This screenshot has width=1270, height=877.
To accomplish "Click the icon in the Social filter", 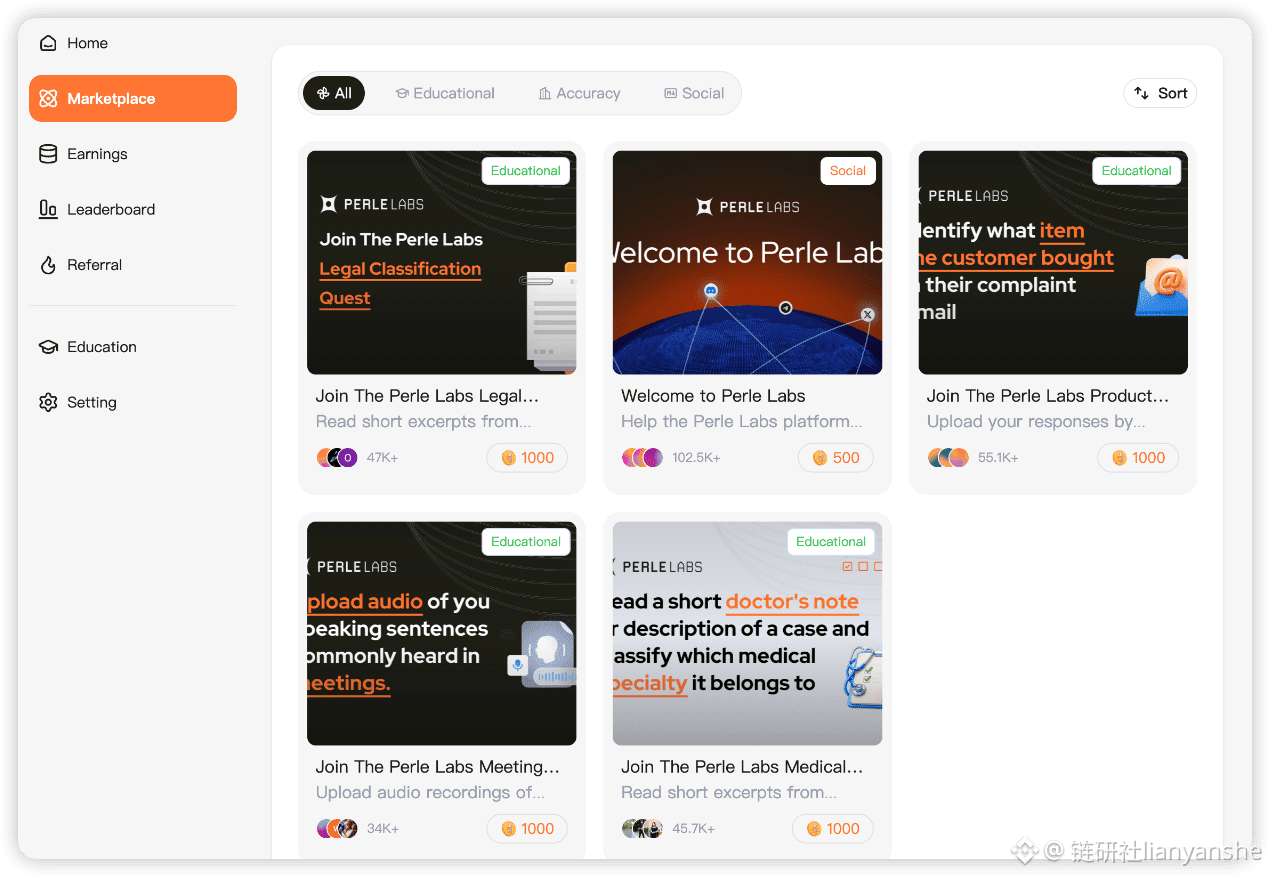I will 671,93.
